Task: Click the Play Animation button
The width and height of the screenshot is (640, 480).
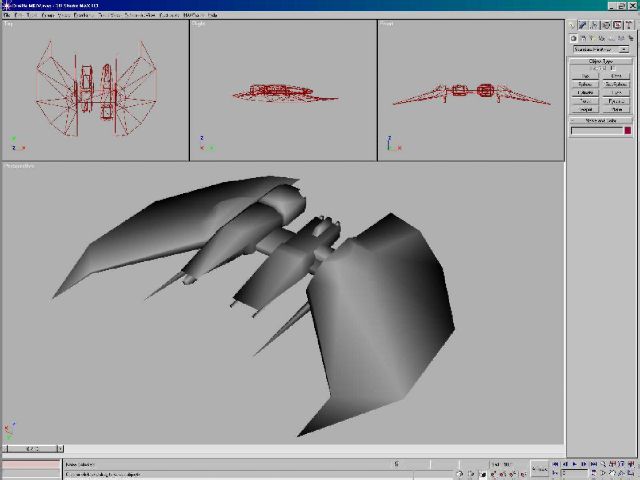Action: [x=577, y=464]
